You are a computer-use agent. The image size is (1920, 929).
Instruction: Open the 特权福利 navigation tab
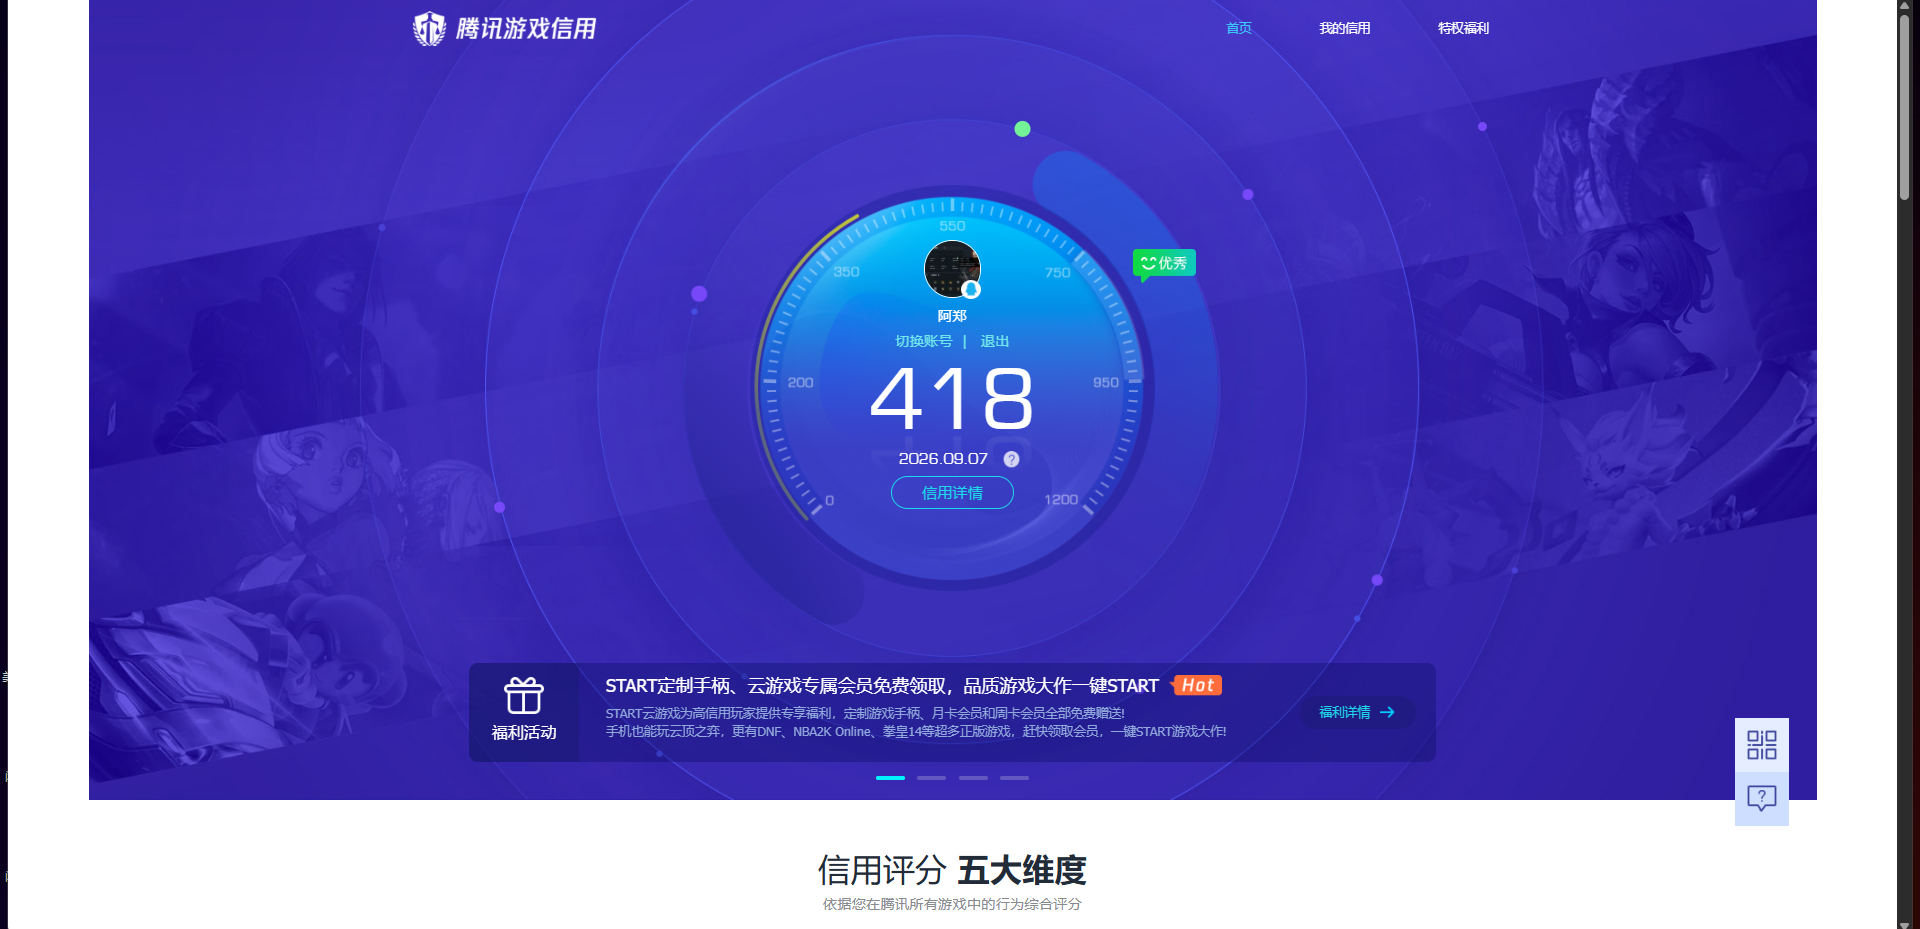[x=1463, y=28]
